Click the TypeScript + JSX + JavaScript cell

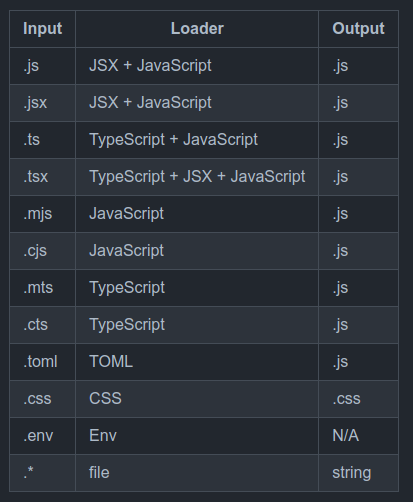click(197, 177)
